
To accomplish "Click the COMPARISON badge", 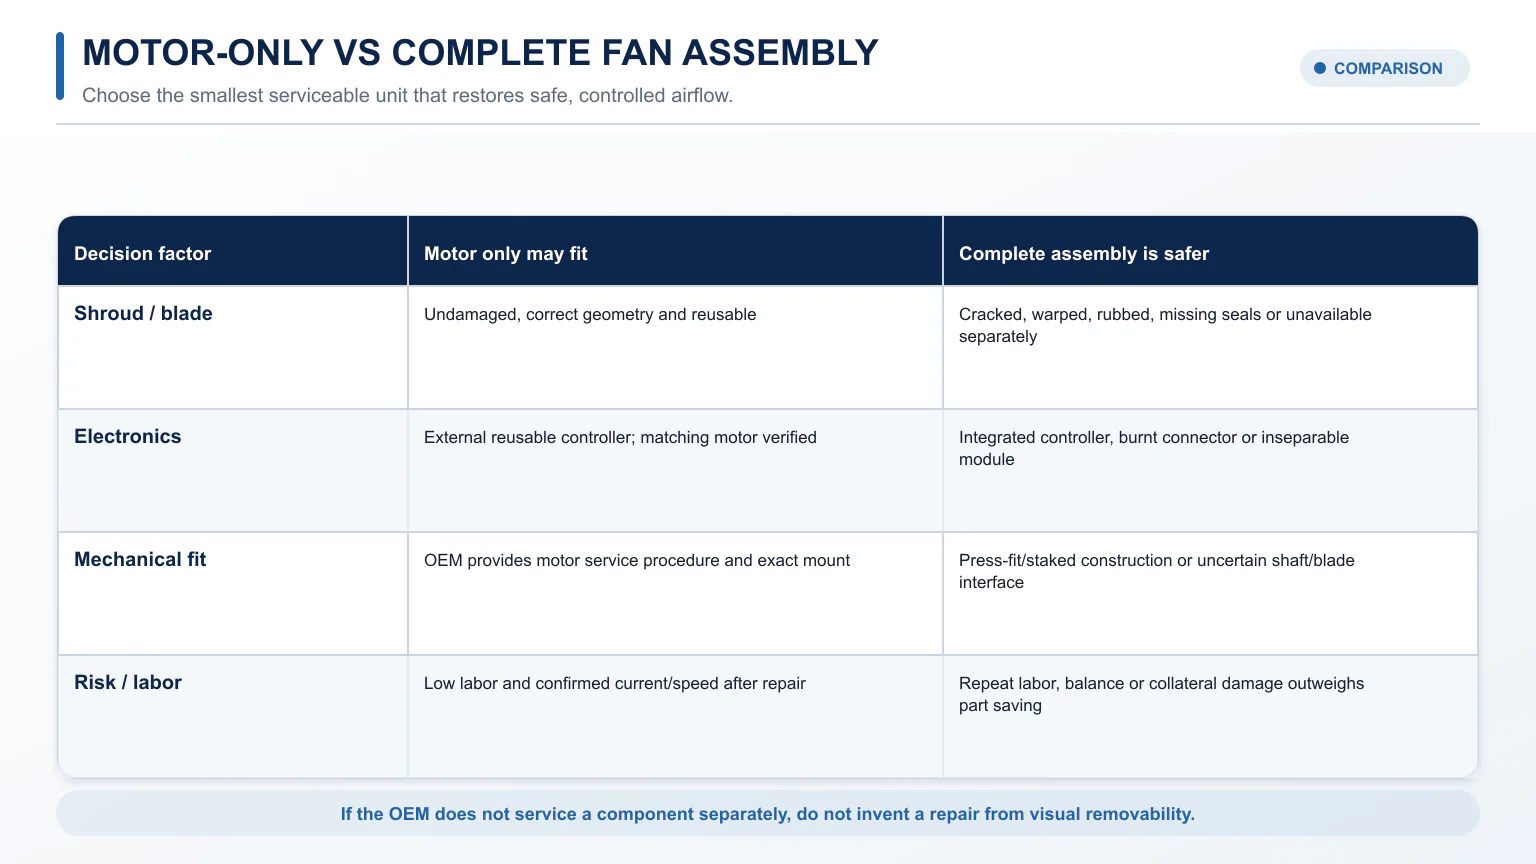I will point(1384,68).
